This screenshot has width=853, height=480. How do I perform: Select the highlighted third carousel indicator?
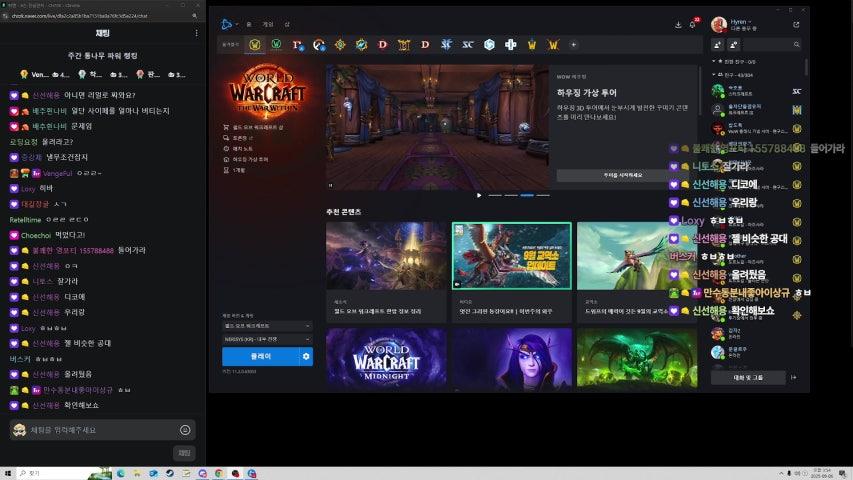click(527, 195)
